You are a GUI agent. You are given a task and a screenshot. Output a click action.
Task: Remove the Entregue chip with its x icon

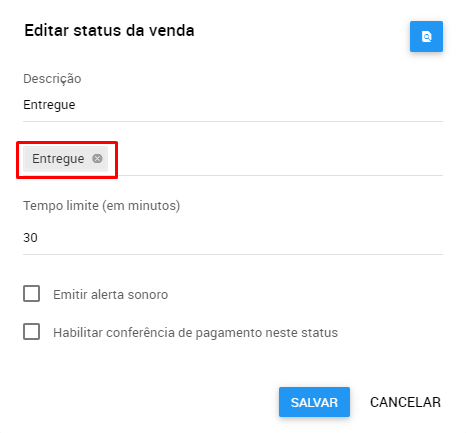tap(97, 158)
